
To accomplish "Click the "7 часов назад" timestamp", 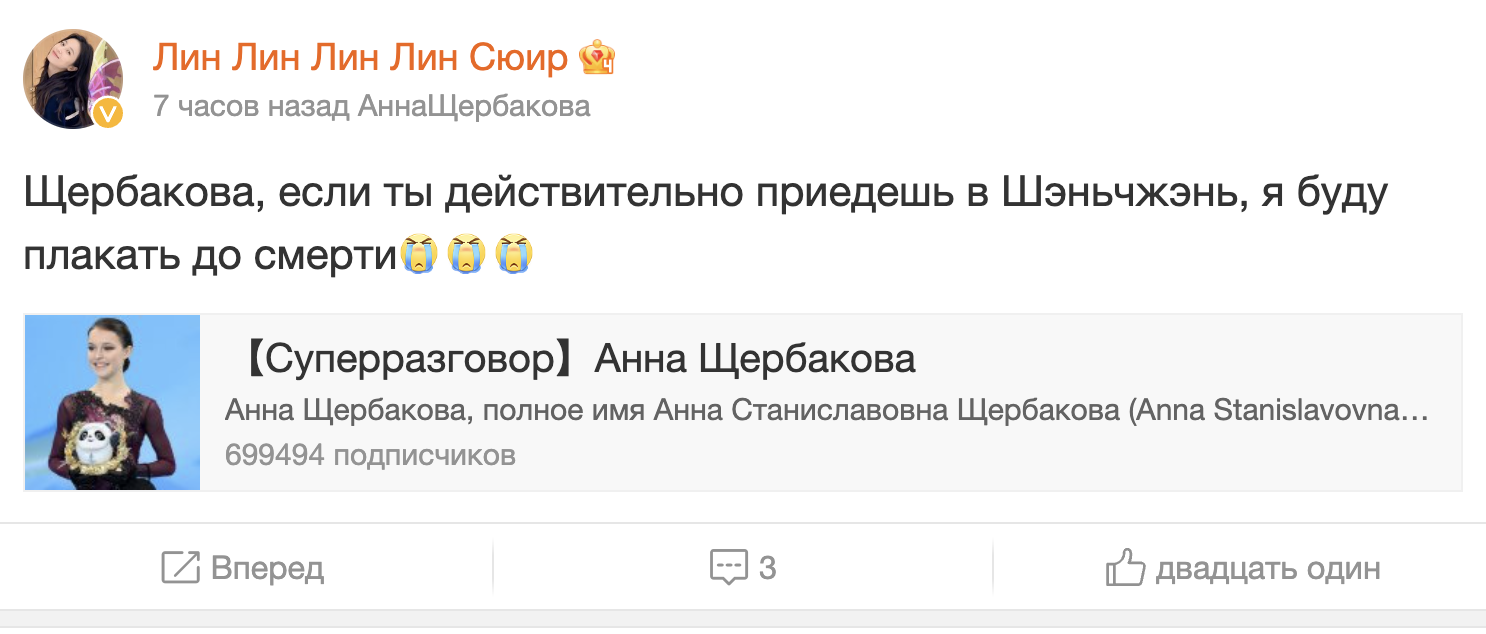I will pyautogui.click(x=252, y=106).
